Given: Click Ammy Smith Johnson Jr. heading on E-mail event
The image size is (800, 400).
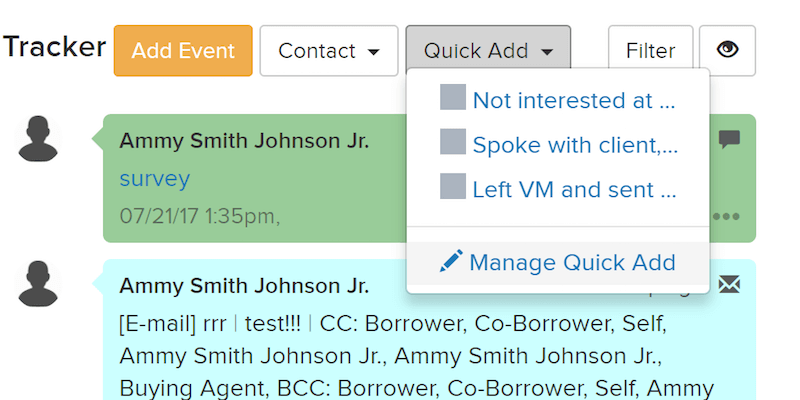Looking at the screenshot, I should (x=244, y=286).
